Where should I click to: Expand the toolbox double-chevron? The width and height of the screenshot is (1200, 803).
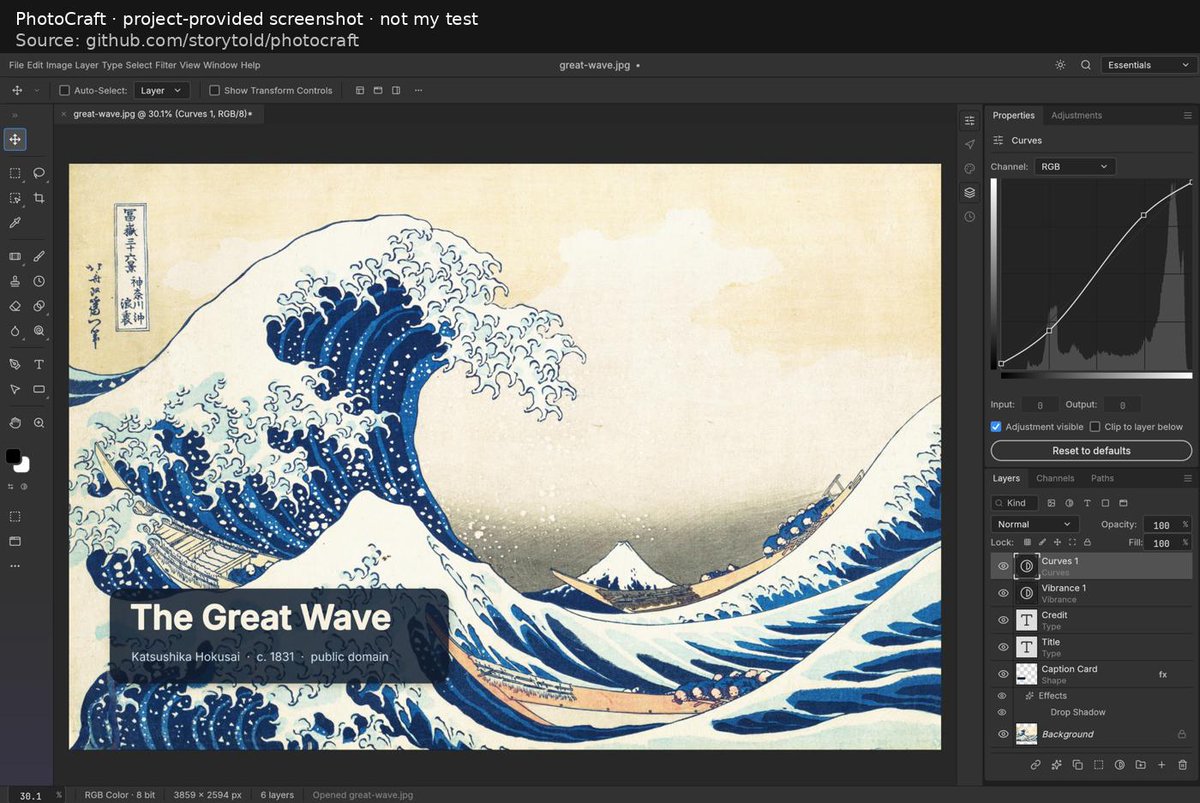pos(14,115)
